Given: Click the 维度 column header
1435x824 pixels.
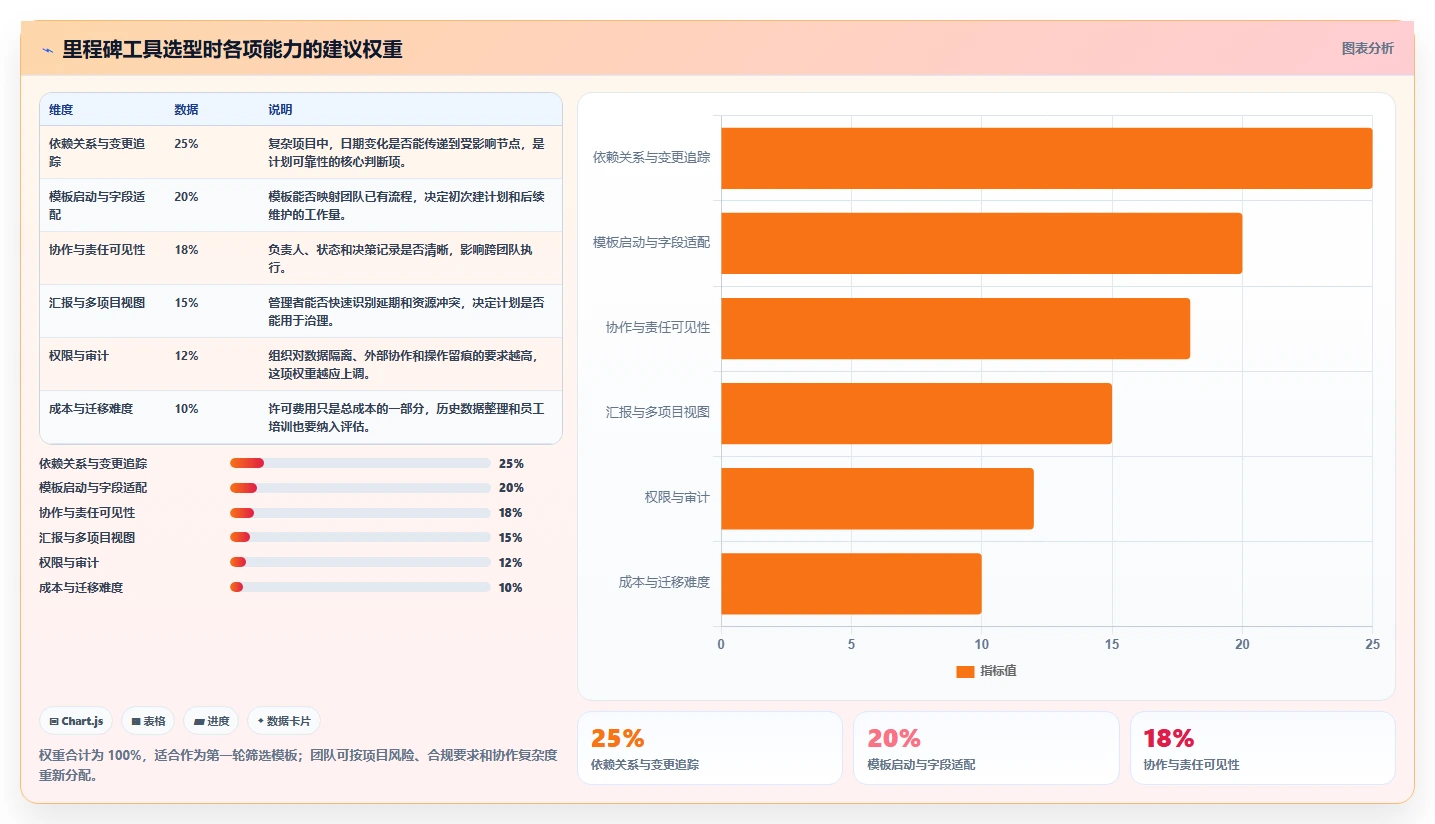Looking at the screenshot, I should pos(61,110).
